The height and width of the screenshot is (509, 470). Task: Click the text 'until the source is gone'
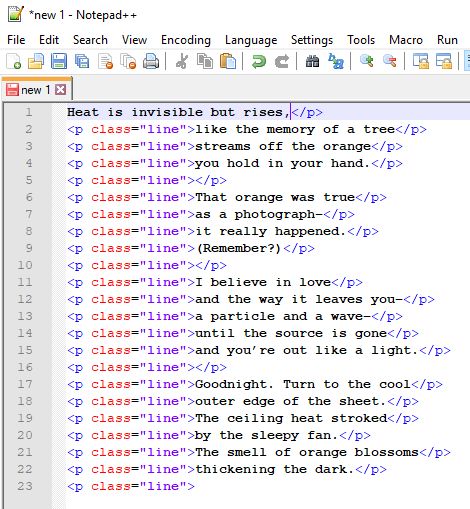[291, 333]
